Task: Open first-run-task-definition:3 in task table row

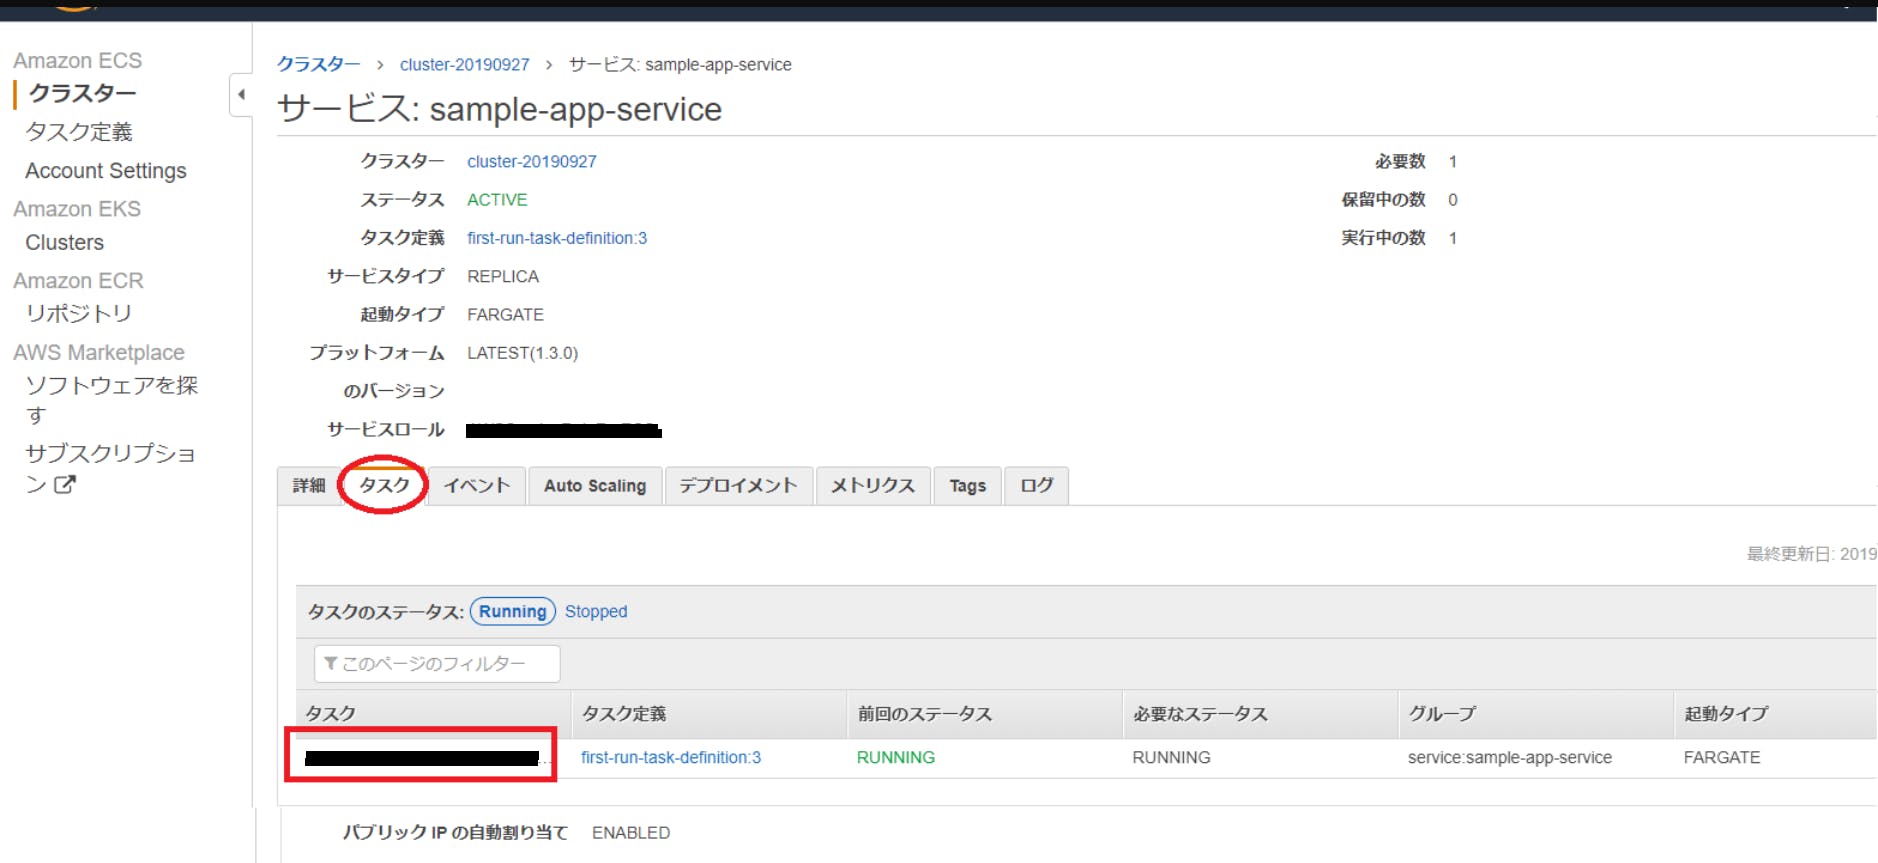Action: click(x=671, y=758)
